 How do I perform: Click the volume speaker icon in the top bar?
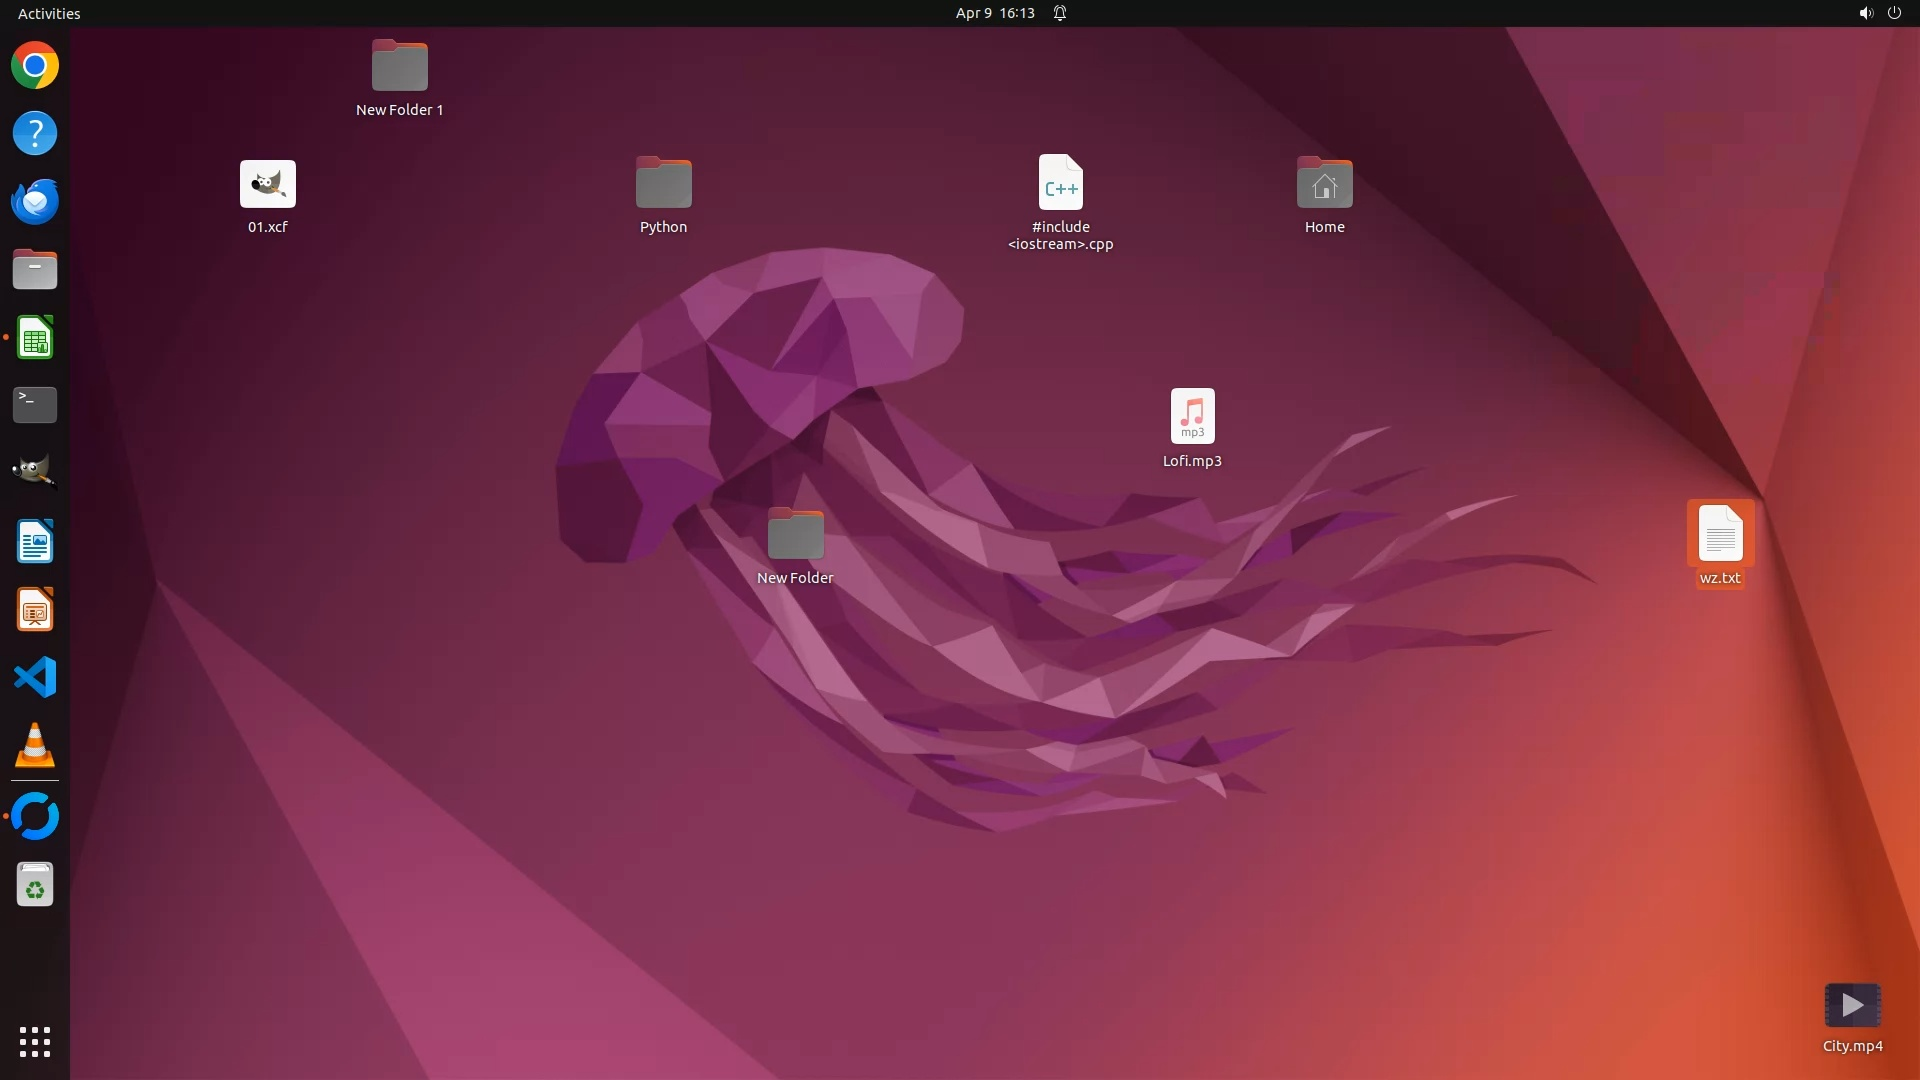tap(1865, 13)
